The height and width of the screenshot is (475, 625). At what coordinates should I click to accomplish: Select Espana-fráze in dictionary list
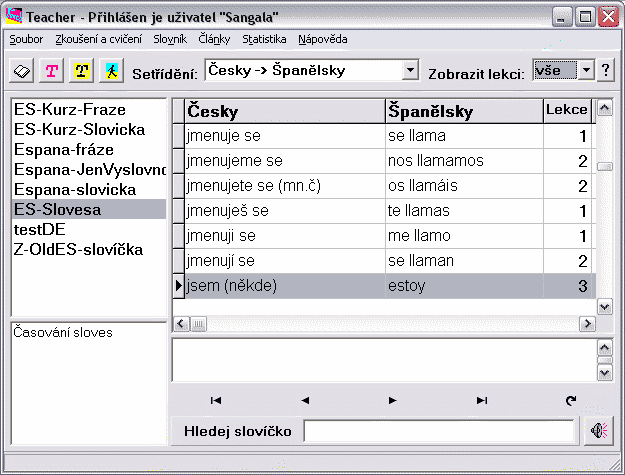pyautogui.click(x=89, y=149)
